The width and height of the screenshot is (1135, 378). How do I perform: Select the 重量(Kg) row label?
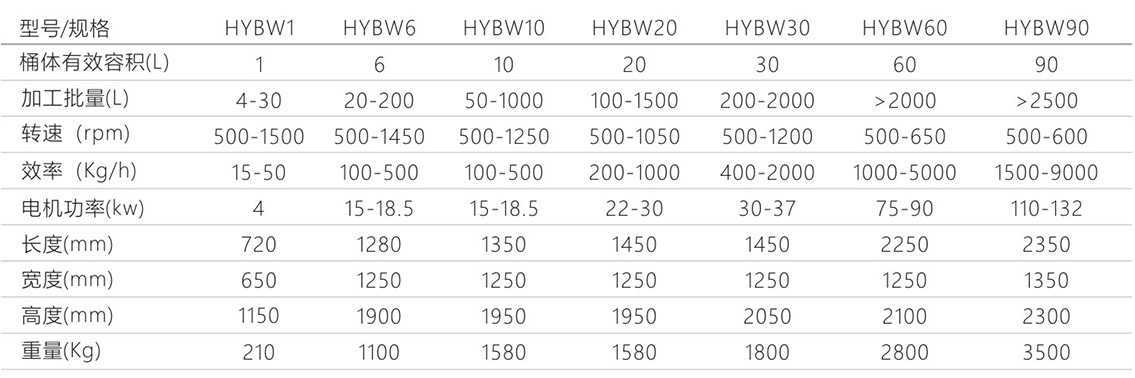[x=60, y=352]
